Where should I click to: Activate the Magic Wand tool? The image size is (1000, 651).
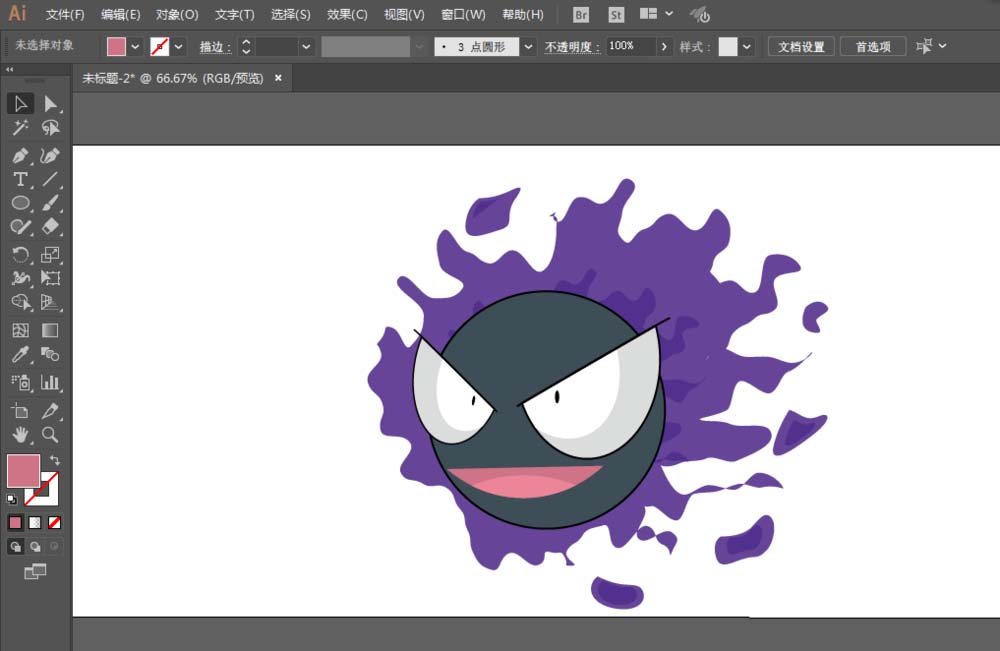click(20, 128)
